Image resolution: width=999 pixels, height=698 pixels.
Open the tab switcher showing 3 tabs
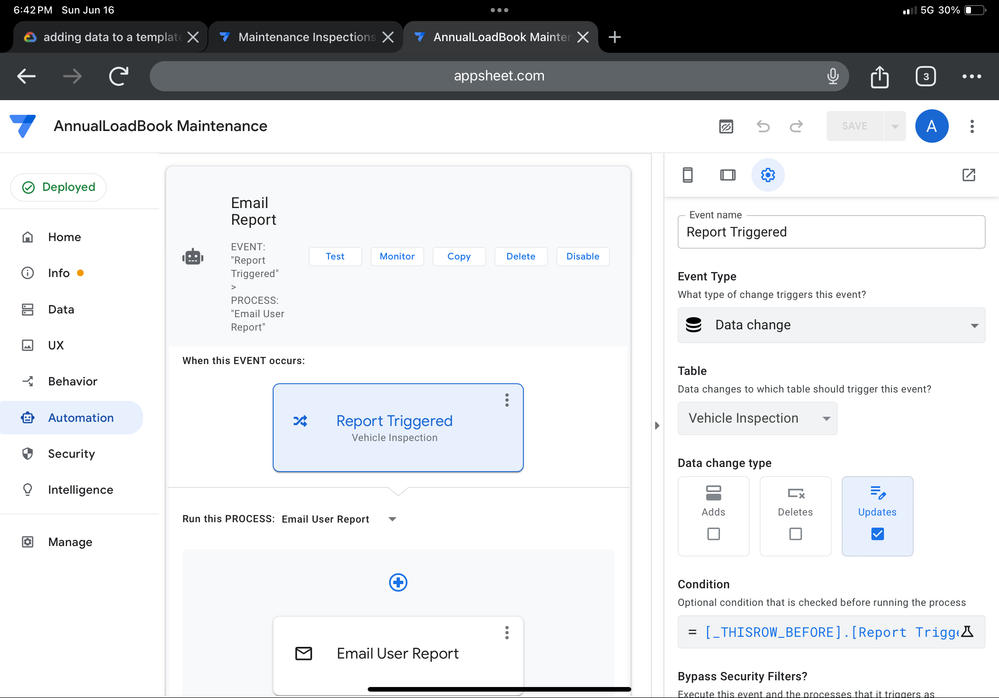coord(926,76)
